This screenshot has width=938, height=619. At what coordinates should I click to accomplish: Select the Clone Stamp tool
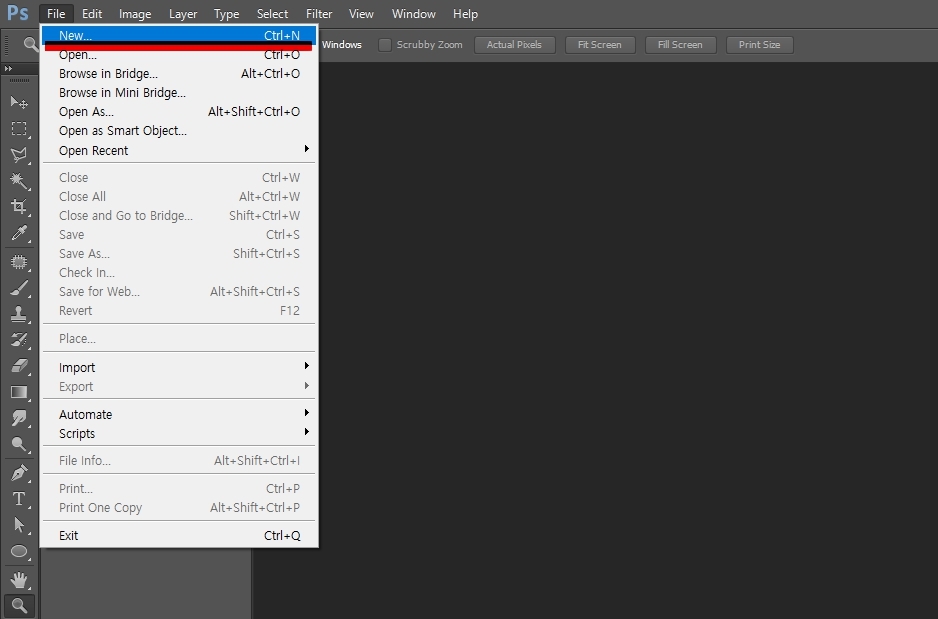coord(19,314)
